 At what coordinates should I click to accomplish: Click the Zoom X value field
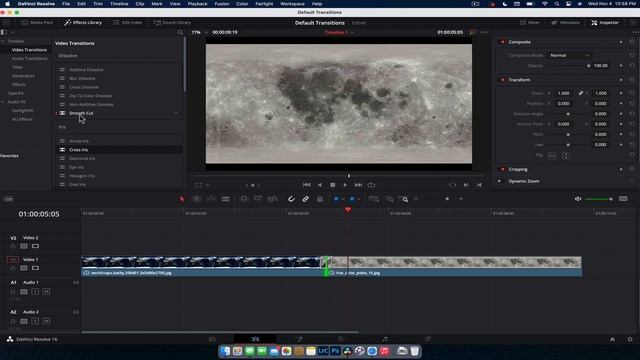564,93
